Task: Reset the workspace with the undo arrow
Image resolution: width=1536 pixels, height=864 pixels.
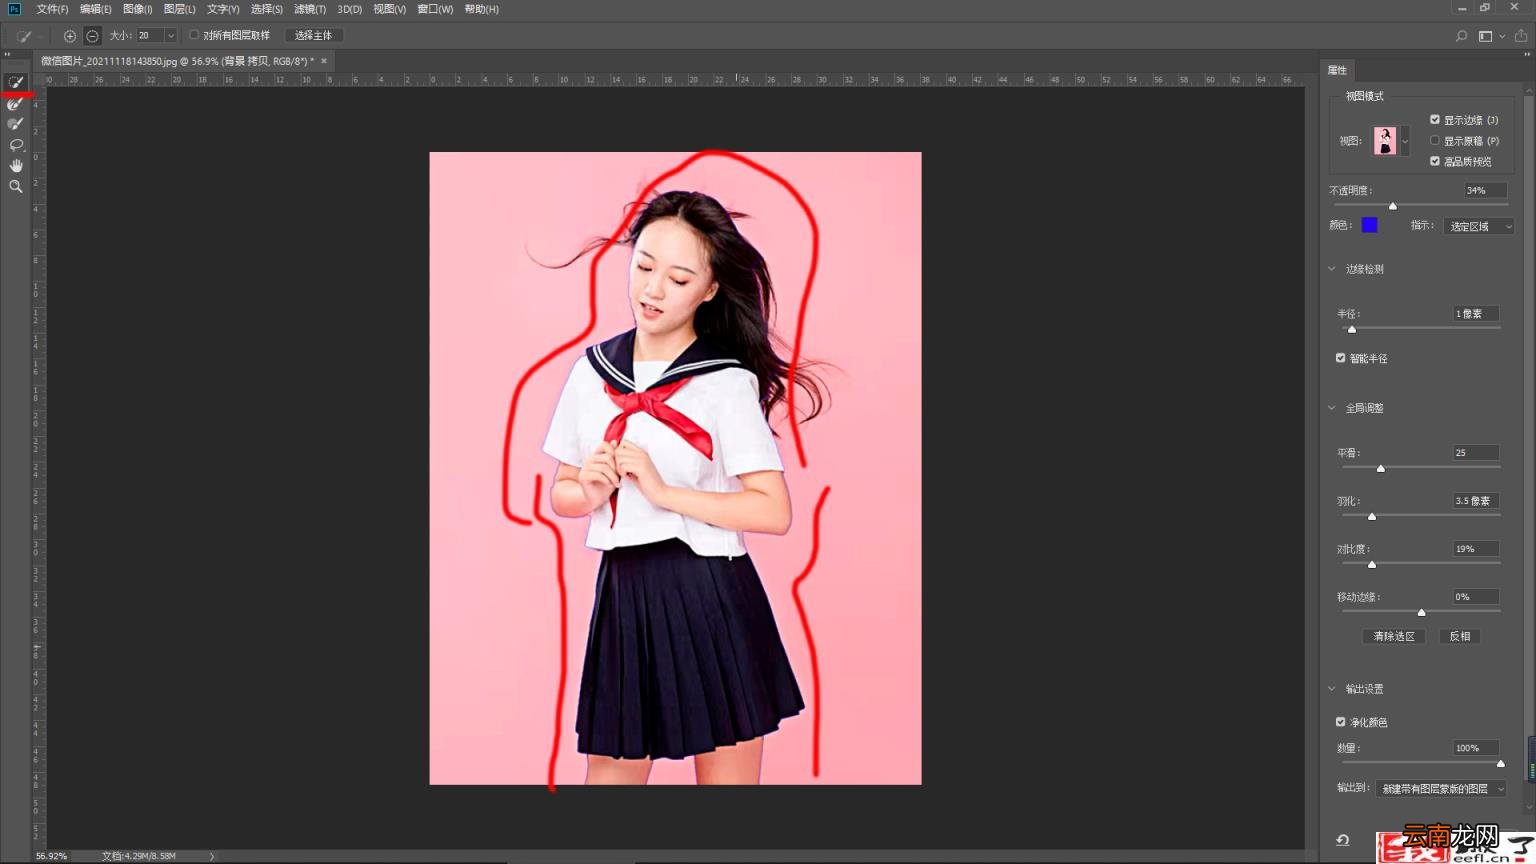Action: pyautogui.click(x=1343, y=840)
